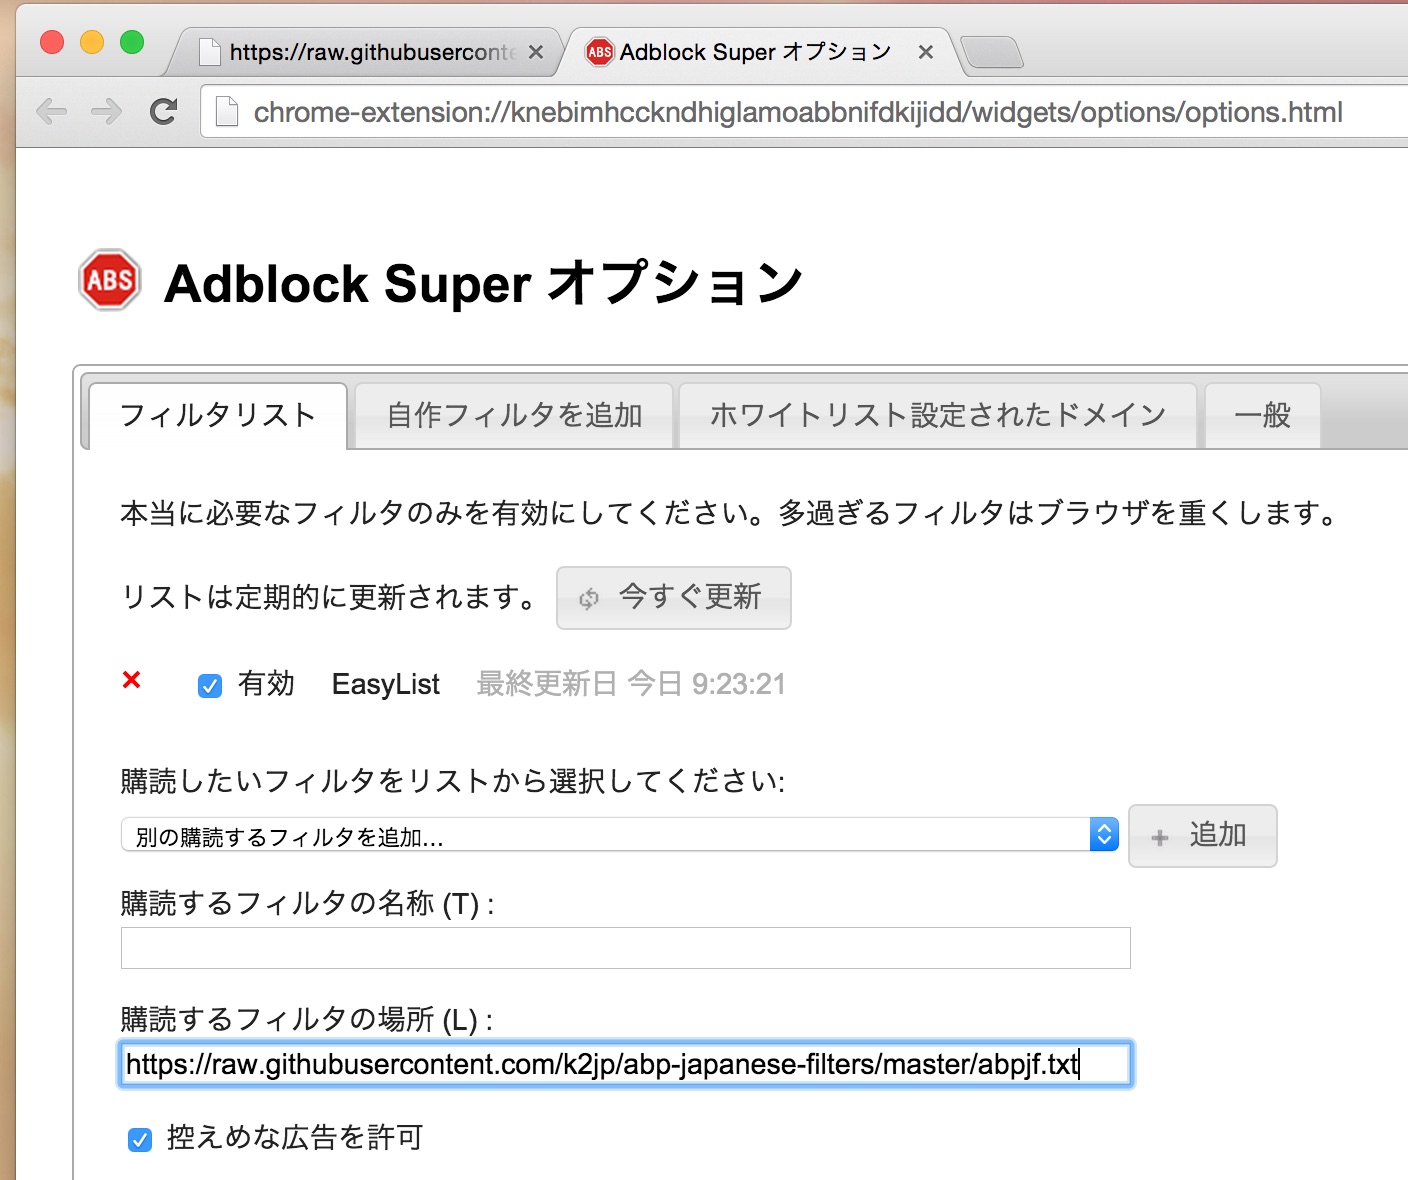Click the 今すぐ更新 button
The width and height of the screenshot is (1408, 1180).
click(x=673, y=598)
